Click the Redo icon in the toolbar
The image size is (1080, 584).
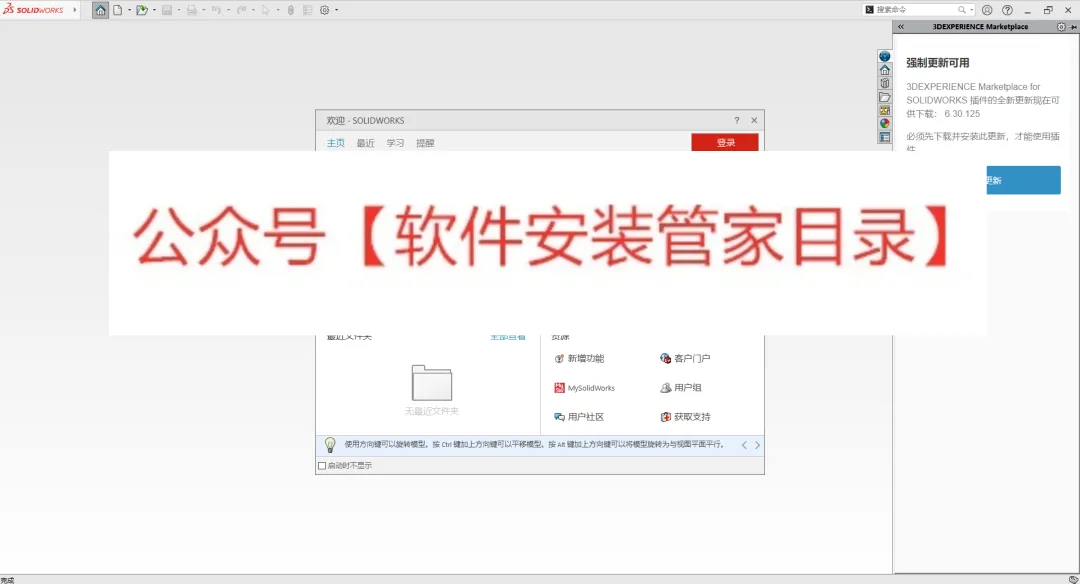(241, 10)
